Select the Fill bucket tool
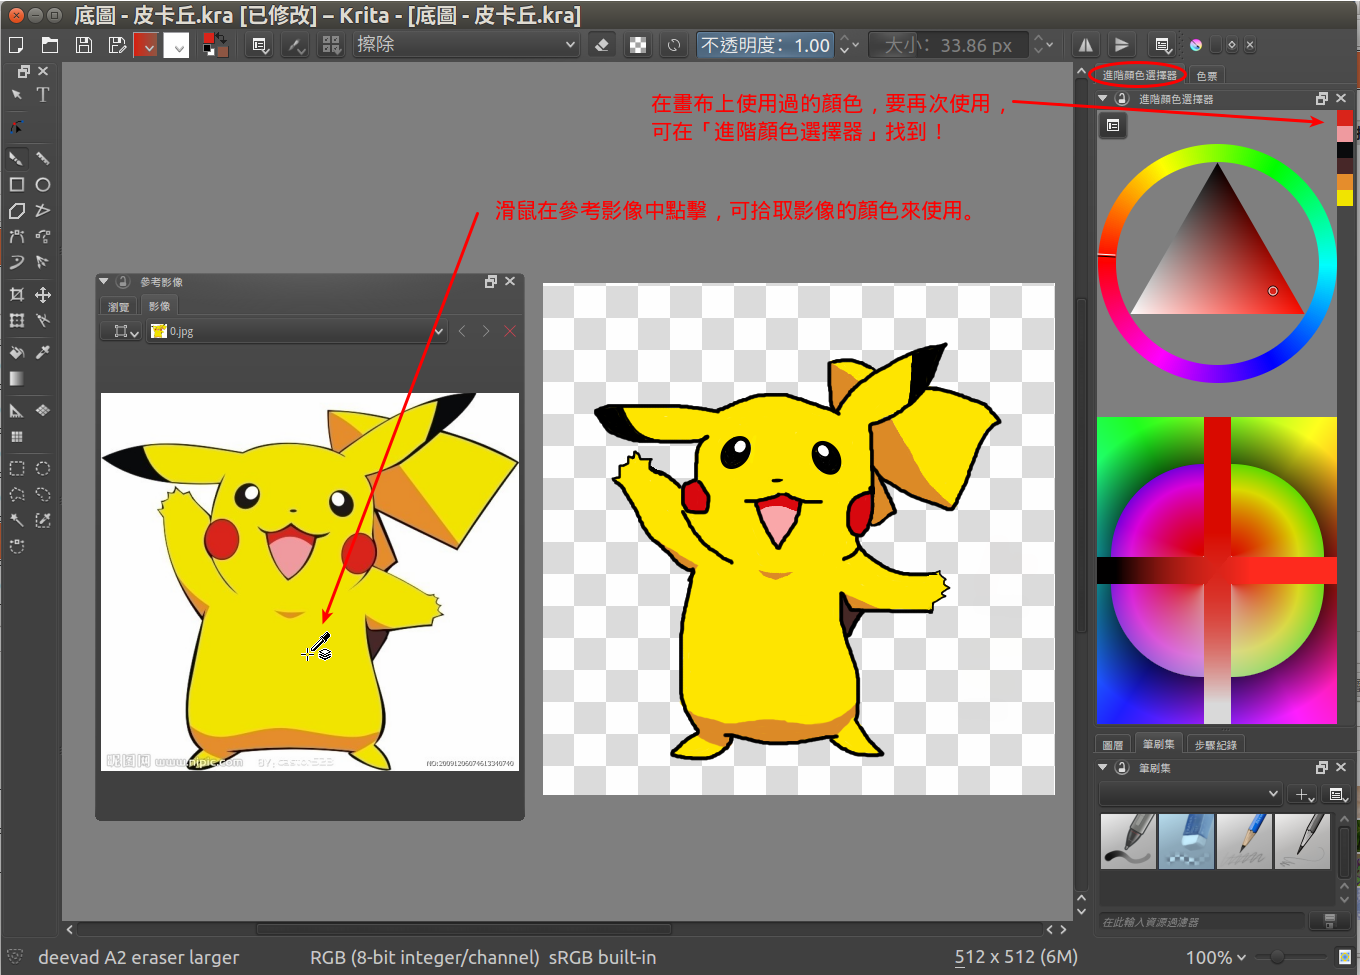 coord(17,352)
